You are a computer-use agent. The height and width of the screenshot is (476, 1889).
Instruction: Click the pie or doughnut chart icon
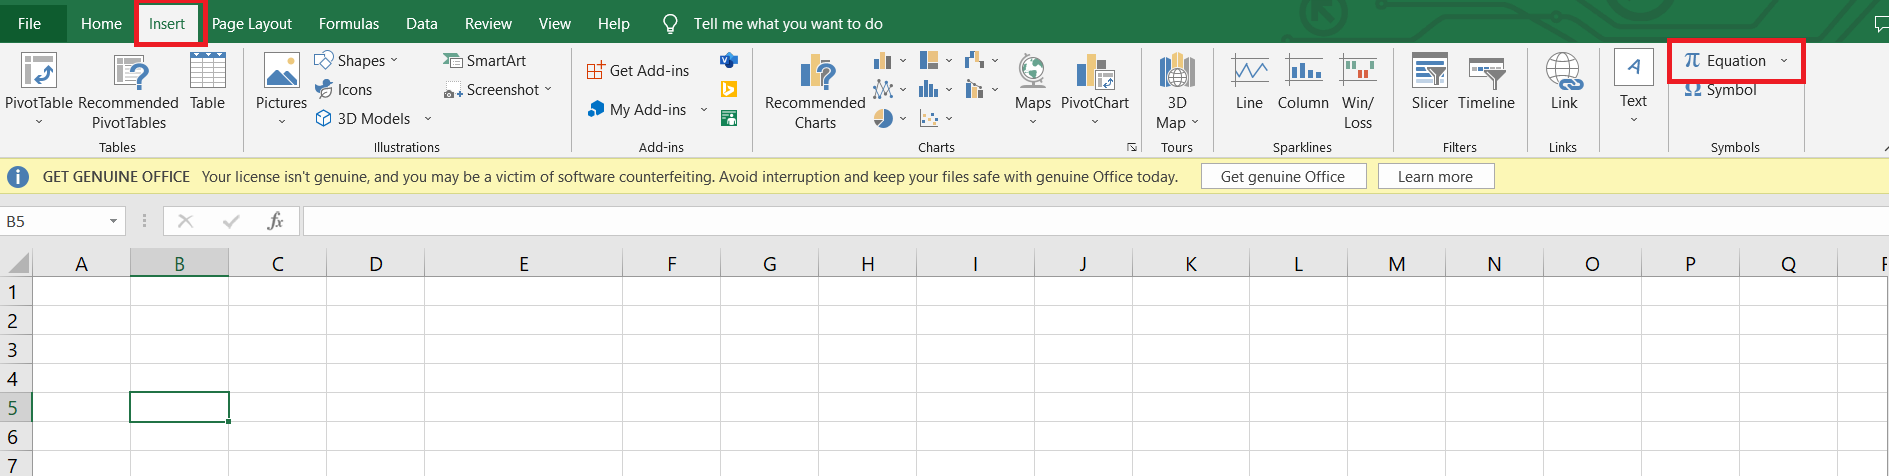click(x=882, y=118)
